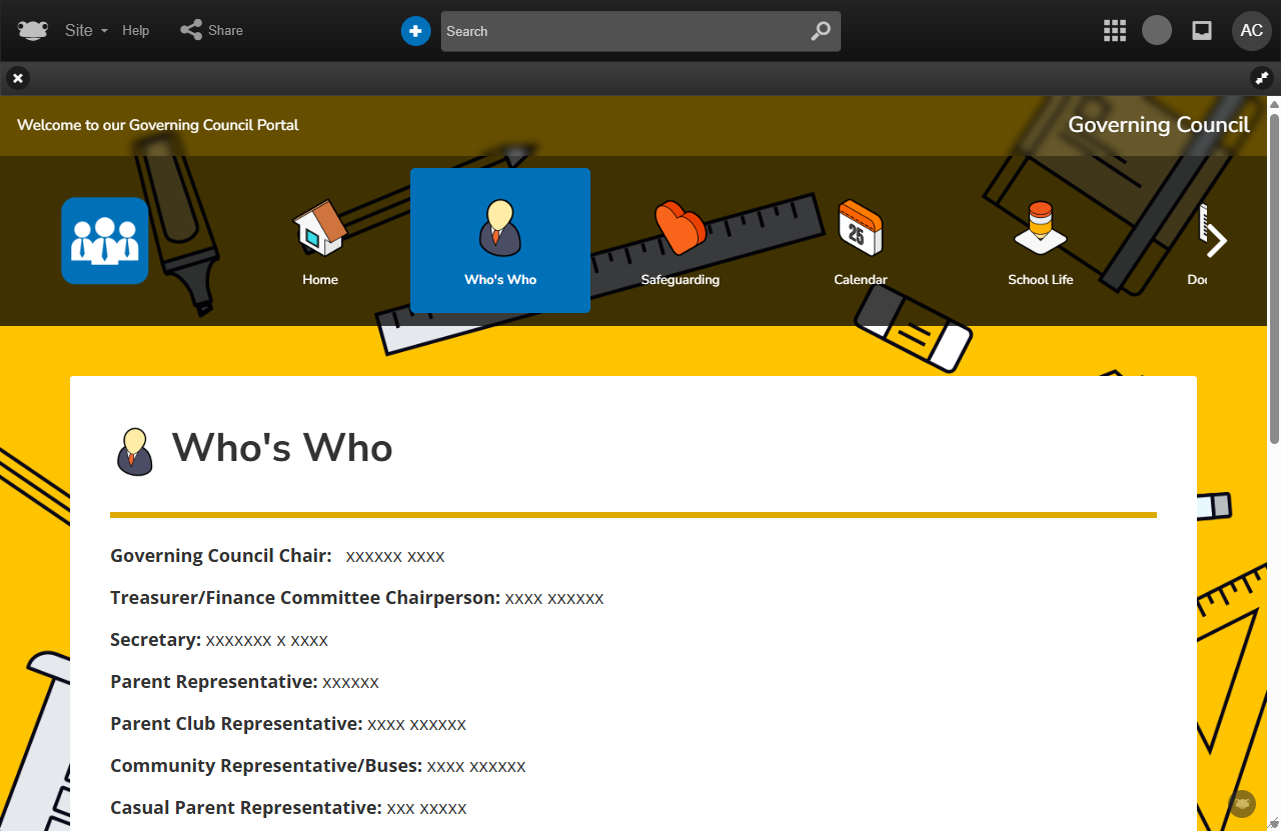This screenshot has height=831, width=1281.
Task: Click the Share button
Action: [212, 31]
